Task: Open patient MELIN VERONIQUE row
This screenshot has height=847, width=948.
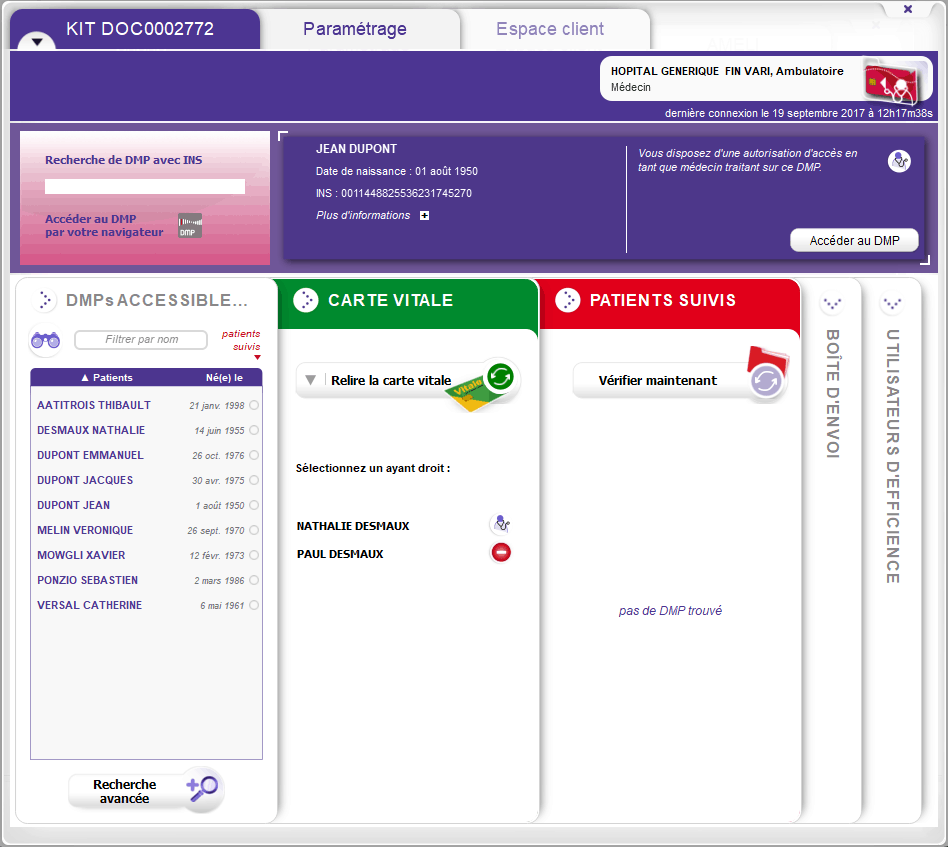Action: click(146, 530)
